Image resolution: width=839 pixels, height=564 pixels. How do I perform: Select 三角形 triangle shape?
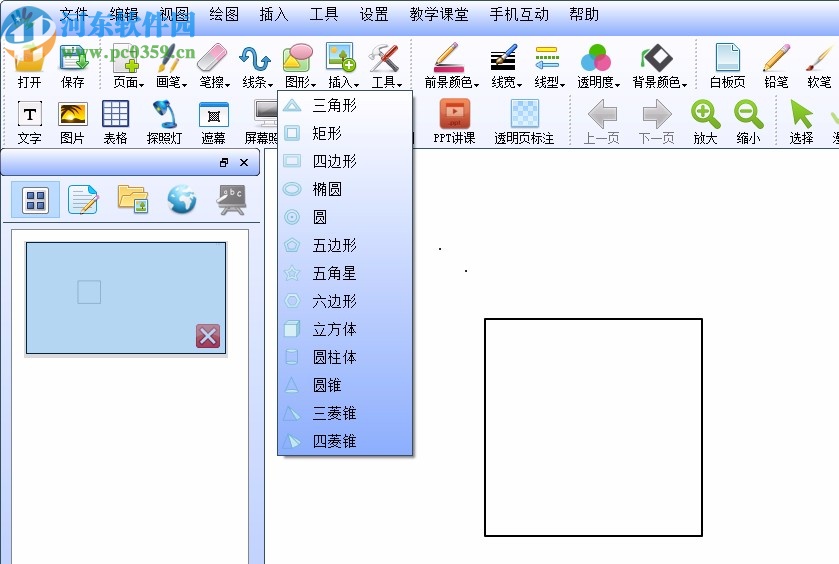pyautogui.click(x=345, y=105)
